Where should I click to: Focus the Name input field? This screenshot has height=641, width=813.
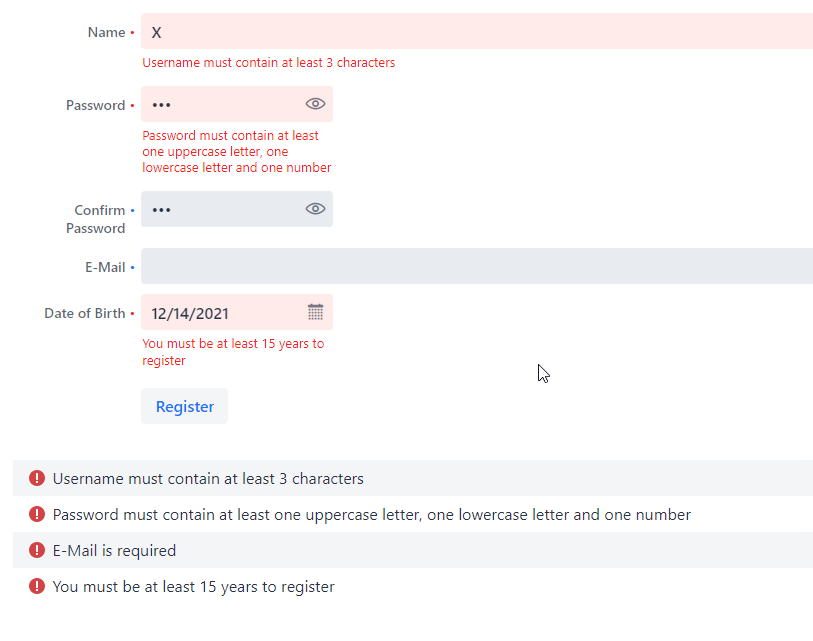(x=477, y=31)
